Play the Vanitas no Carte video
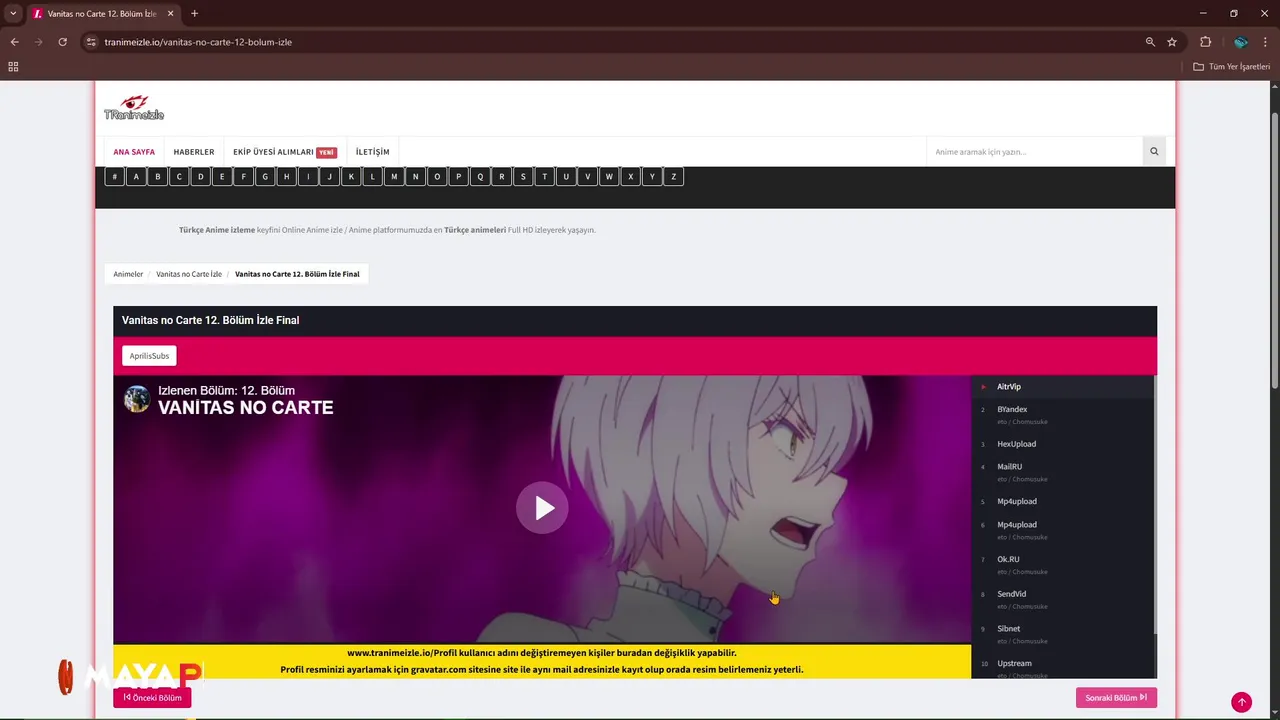The image size is (1280, 720). [x=542, y=508]
